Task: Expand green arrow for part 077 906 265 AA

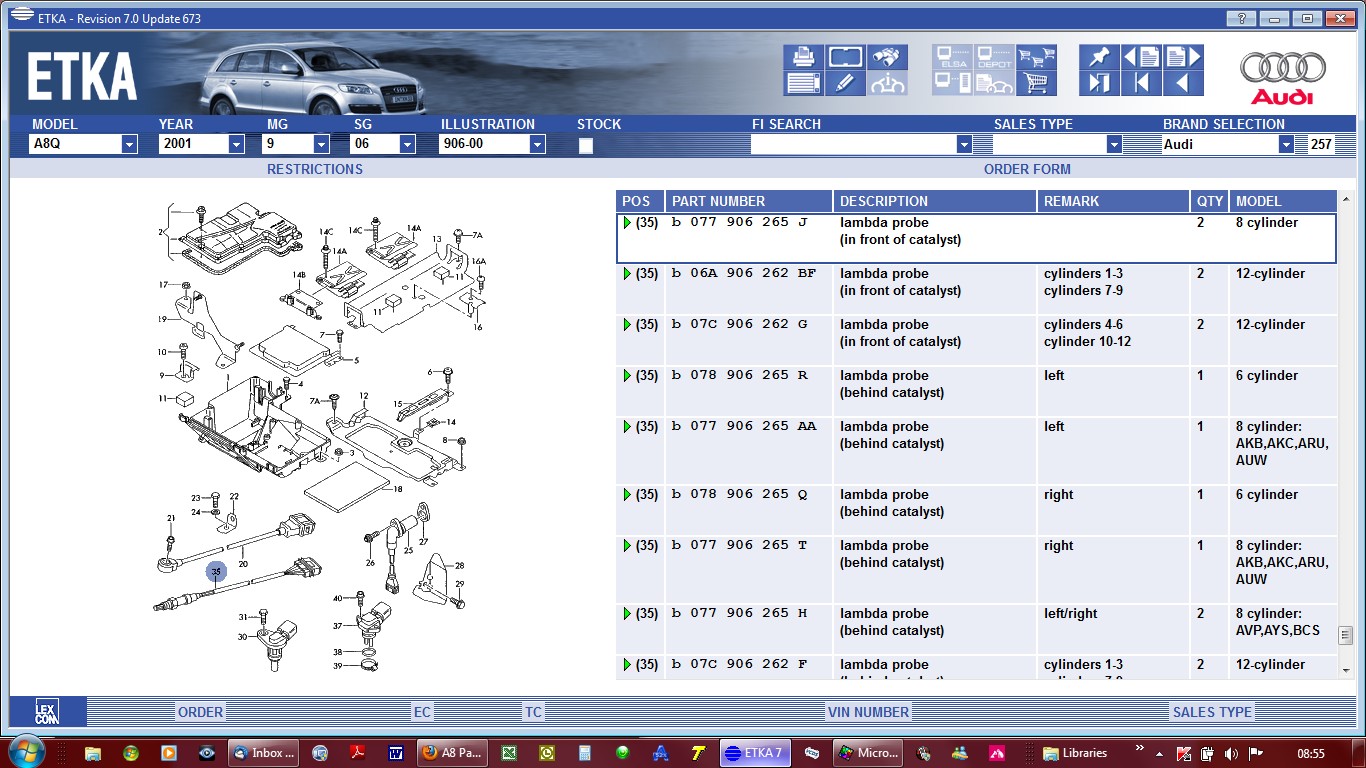Action: [x=627, y=426]
